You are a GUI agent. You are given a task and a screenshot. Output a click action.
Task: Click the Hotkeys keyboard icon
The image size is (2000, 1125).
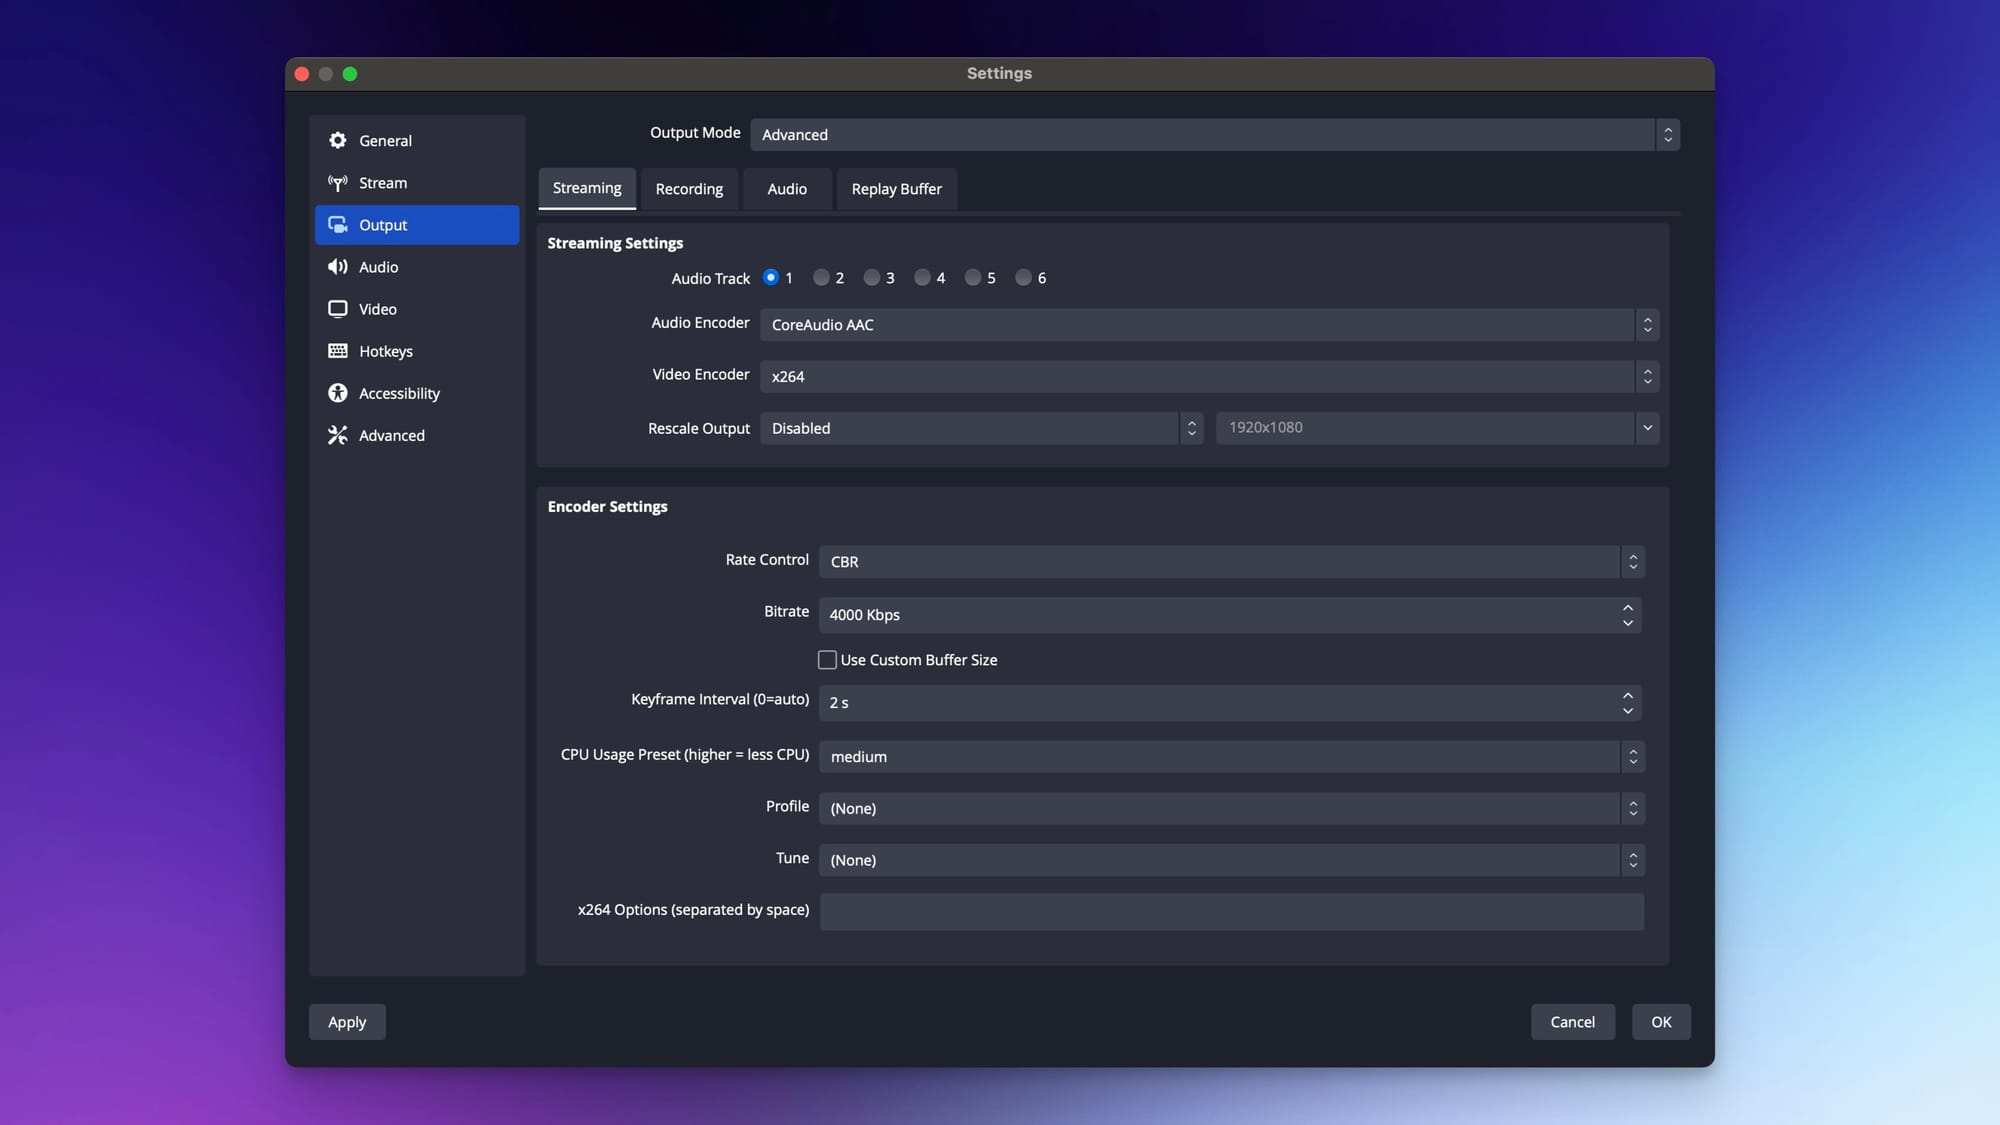coord(338,350)
